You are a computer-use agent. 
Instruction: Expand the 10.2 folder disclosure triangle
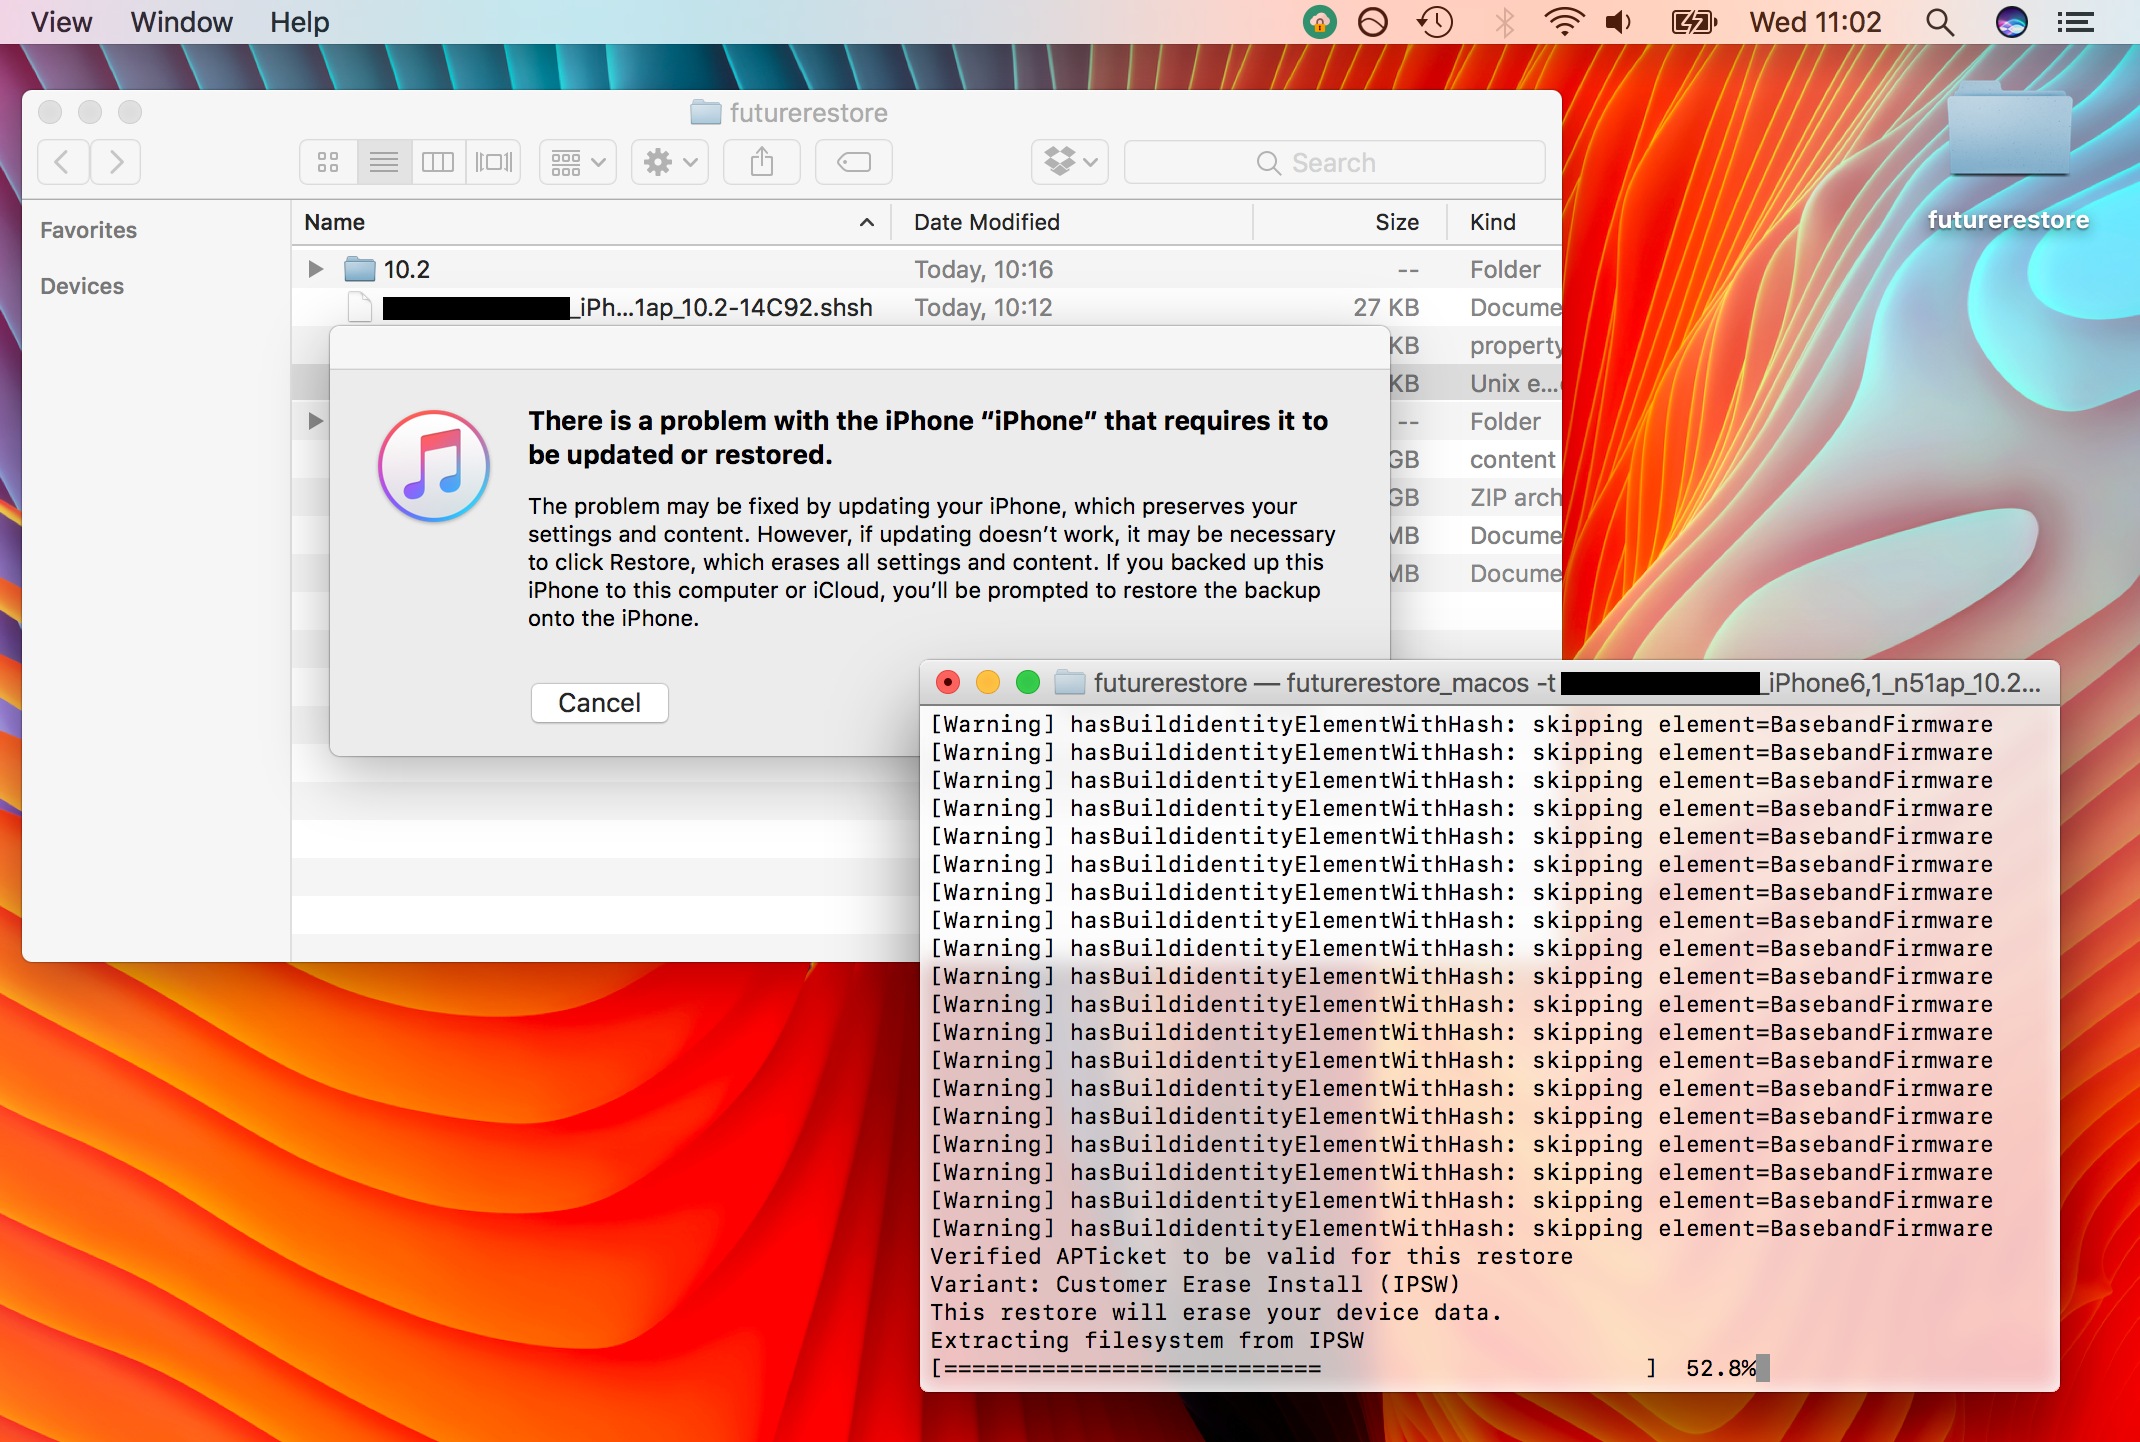pos(316,269)
